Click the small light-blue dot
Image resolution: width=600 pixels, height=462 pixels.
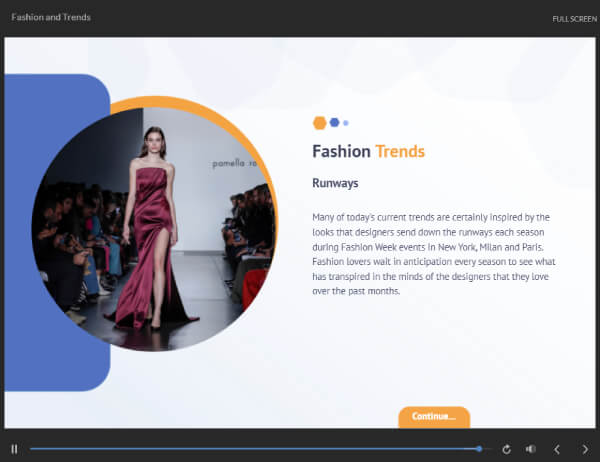tap(346, 123)
